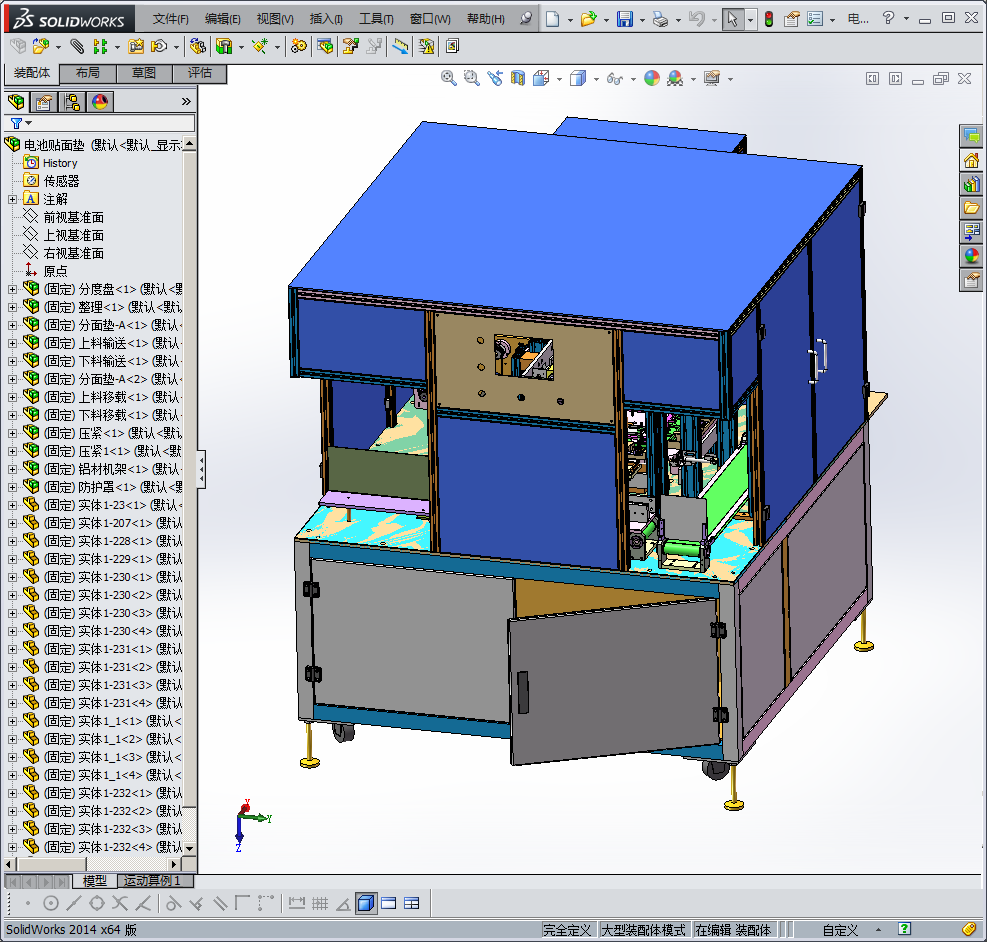Open the PropertyManager panel tab icon
The width and height of the screenshot is (987, 942).
[x=43, y=102]
